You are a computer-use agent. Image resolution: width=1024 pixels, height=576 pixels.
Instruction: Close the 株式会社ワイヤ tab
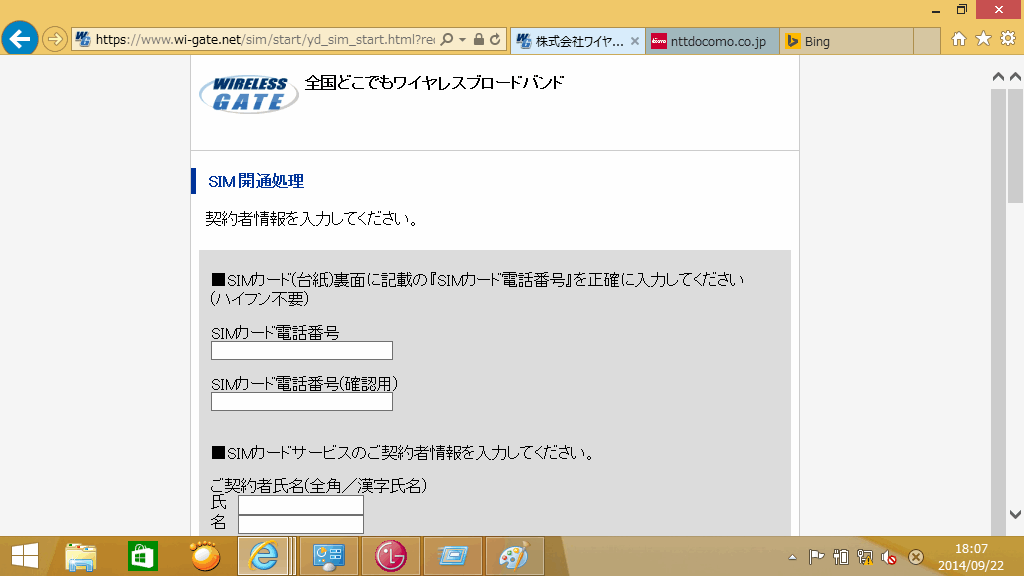[x=634, y=41]
